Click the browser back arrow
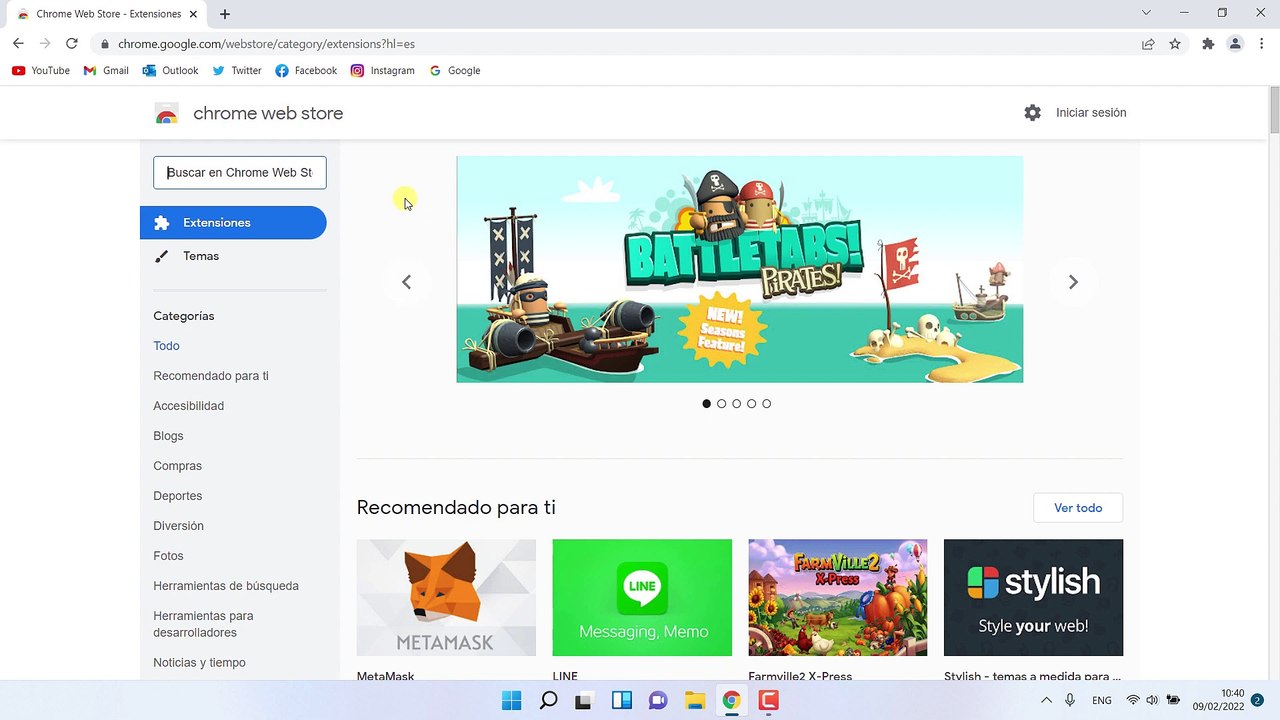The height and width of the screenshot is (720, 1280). [x=18, y=44]
